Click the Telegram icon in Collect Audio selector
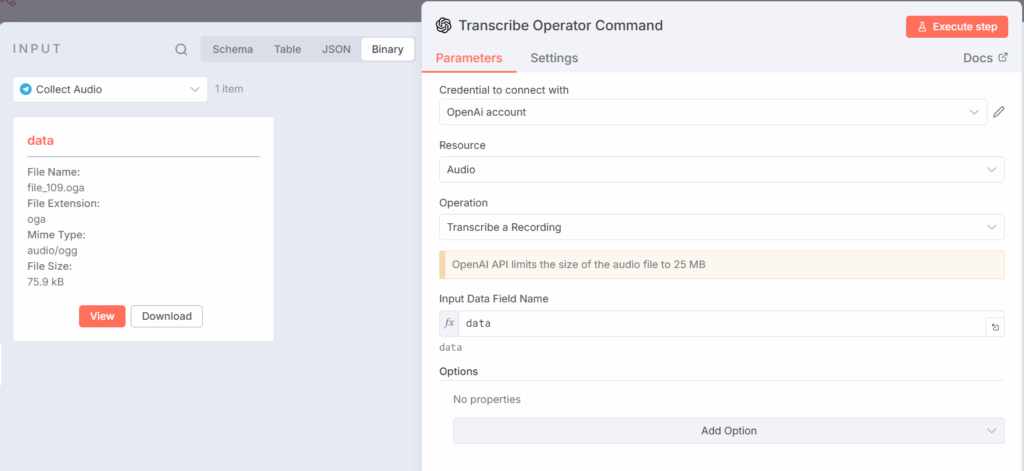This screenshot has height=471, width=1024. point(25,89)
